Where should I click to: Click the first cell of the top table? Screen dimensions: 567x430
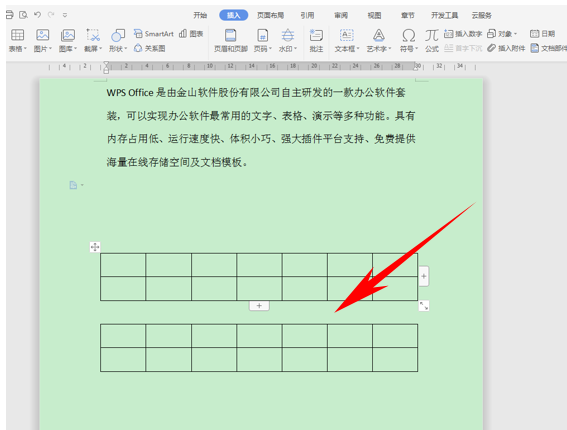[123, 265]
